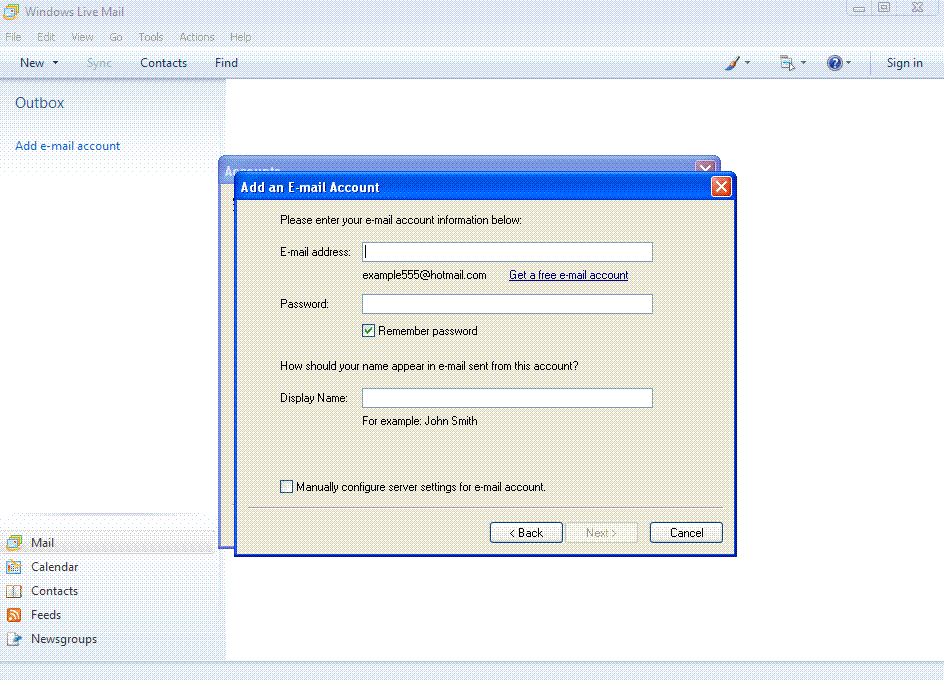Select the Outbox folder heading
The image size is (944, 680).
(x=40, y=103)
